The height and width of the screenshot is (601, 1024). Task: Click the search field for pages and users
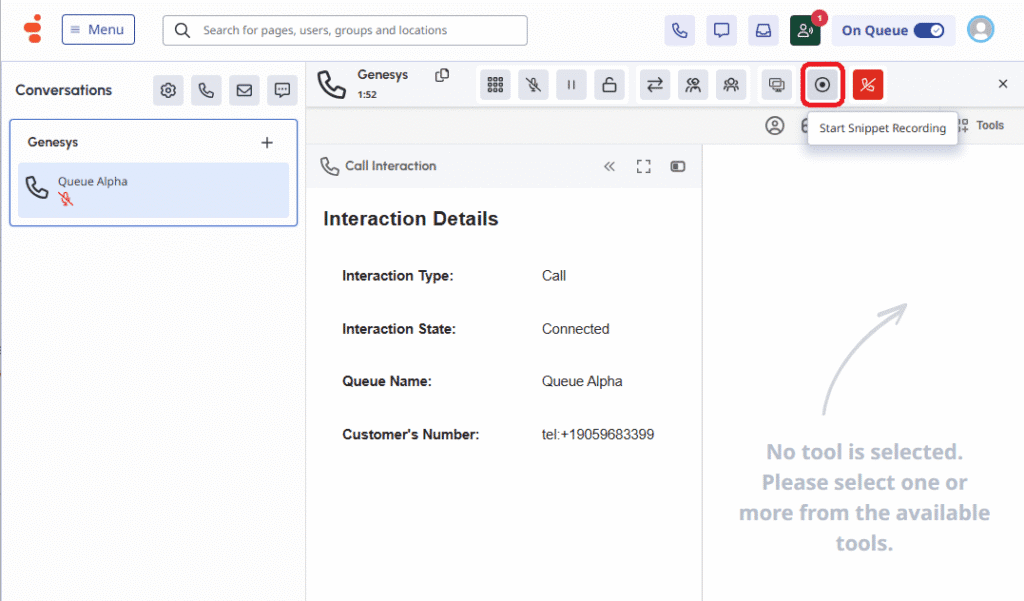(345, 30)
